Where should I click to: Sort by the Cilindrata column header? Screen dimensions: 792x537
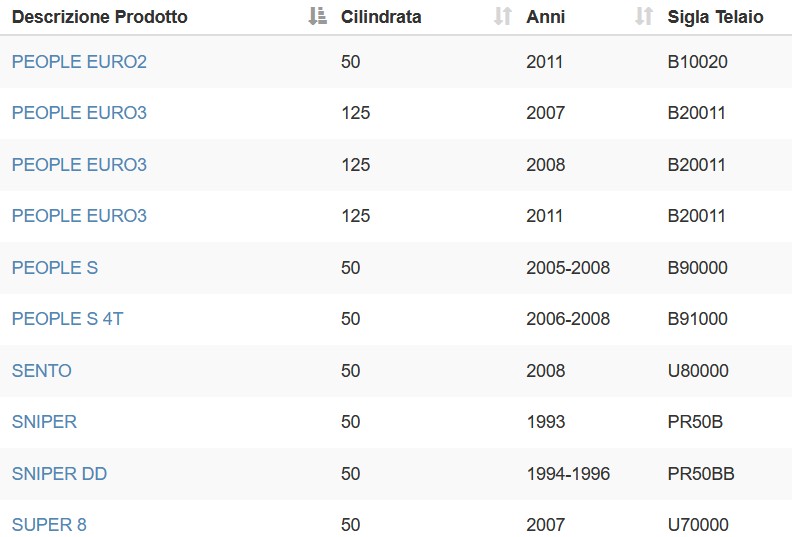(x=381, y=17)
